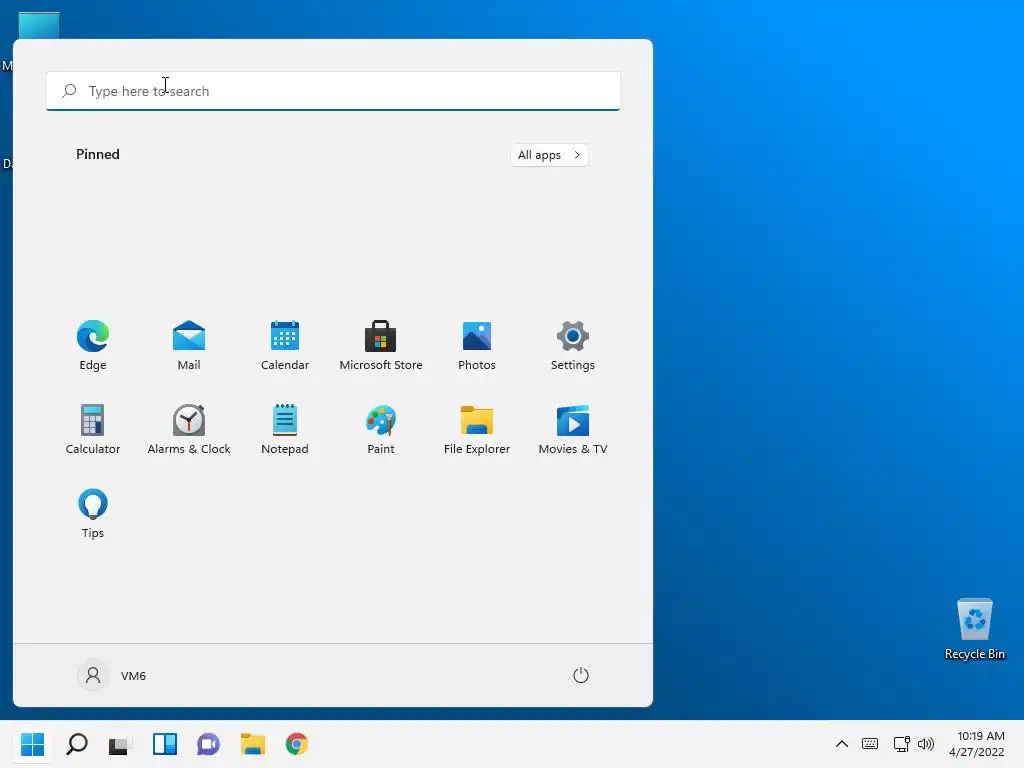Viewport: 1024px width, 768px height.
Task: Open the Edge browser pinned app
Action: coord(93,346)
